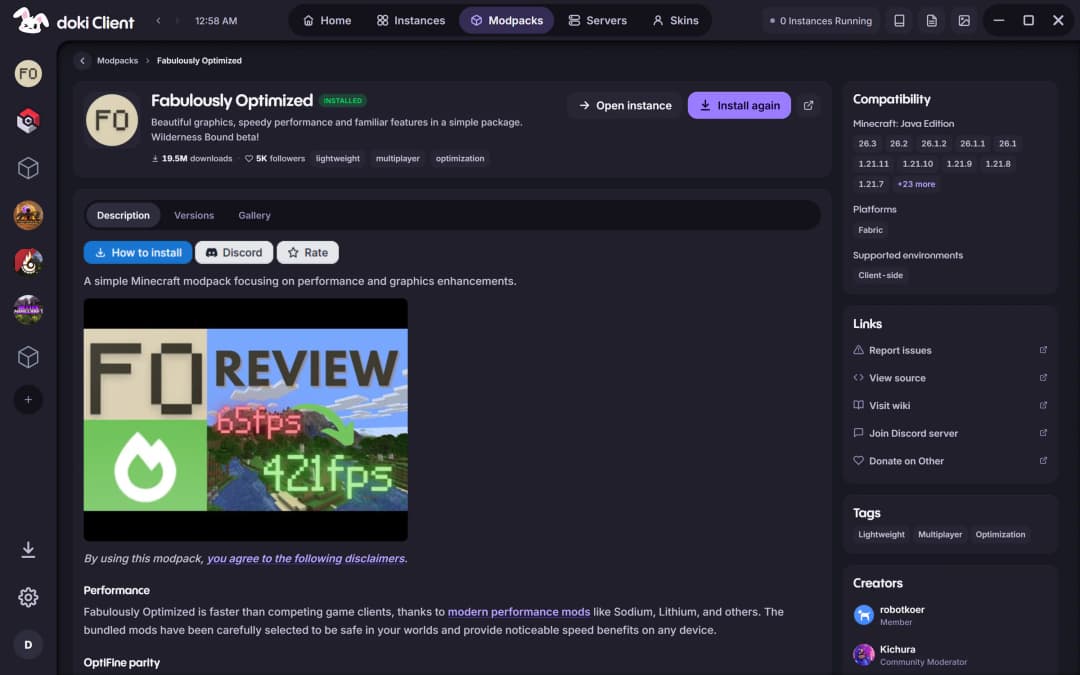Open Join Discord server external icon
Image resolution: width=1080 pixels, height=675 pixels.
(x=1043, y=433)
